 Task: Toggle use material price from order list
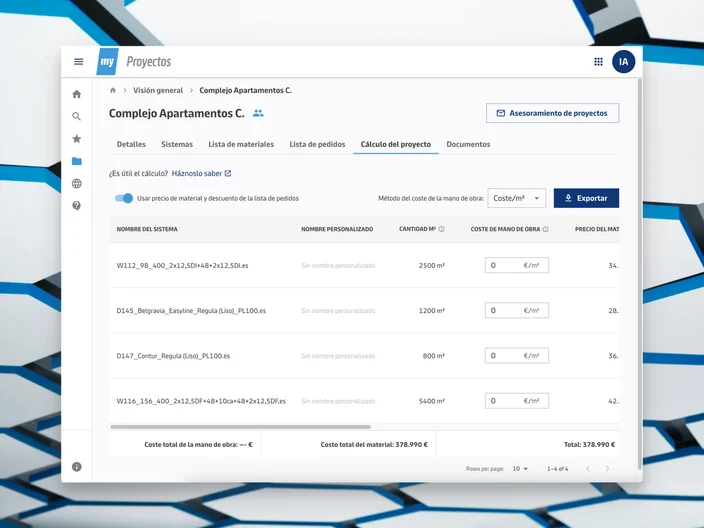124,198
